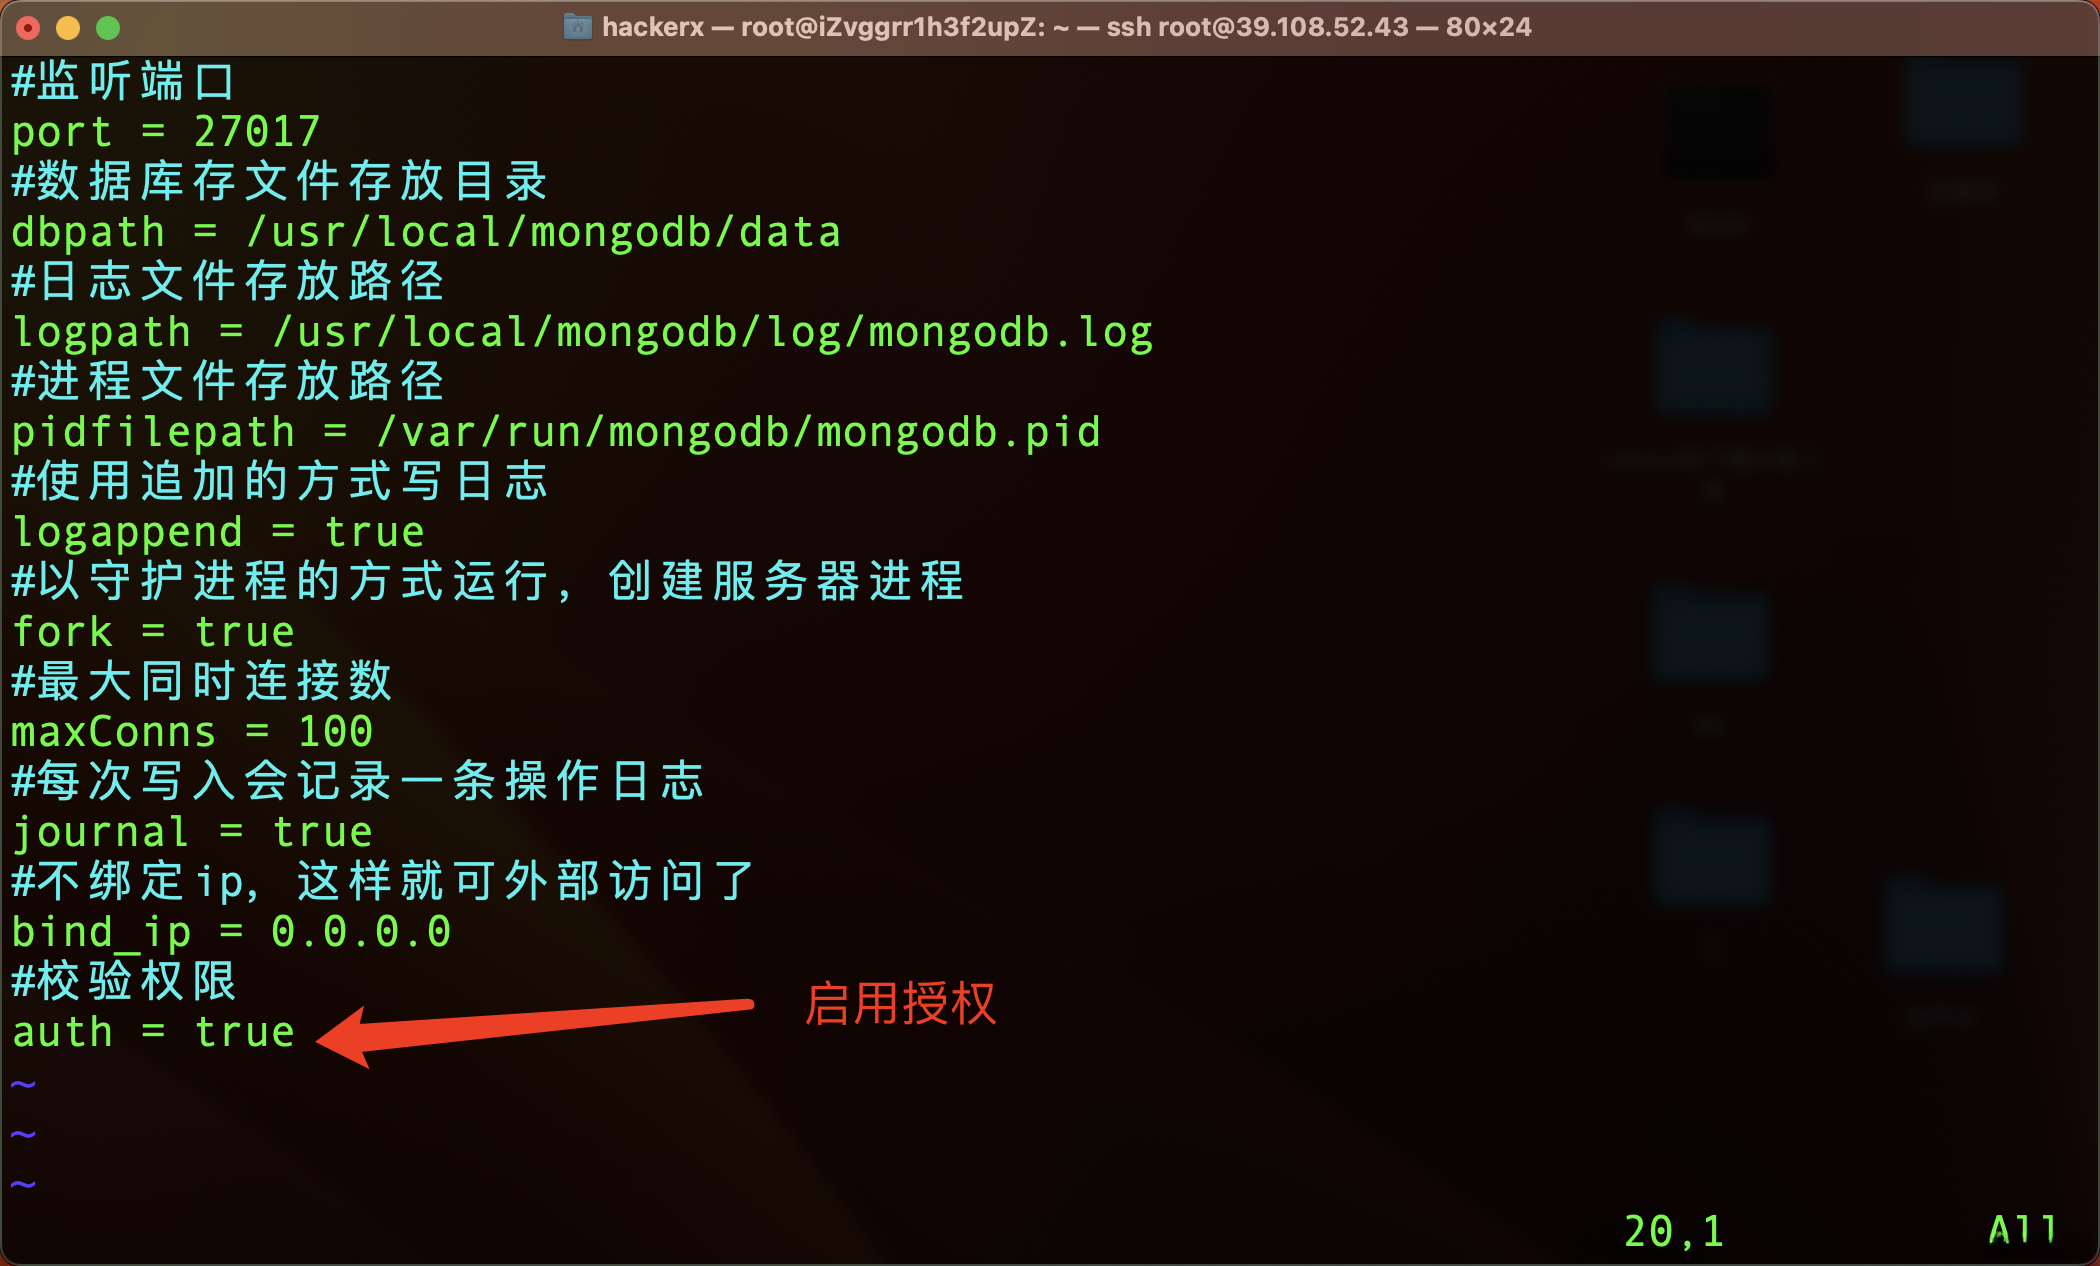The height and width of the screenshot is (1266, 2100).
Task: Click the red 启用授权 annotation label
Action: (900, 1004)
